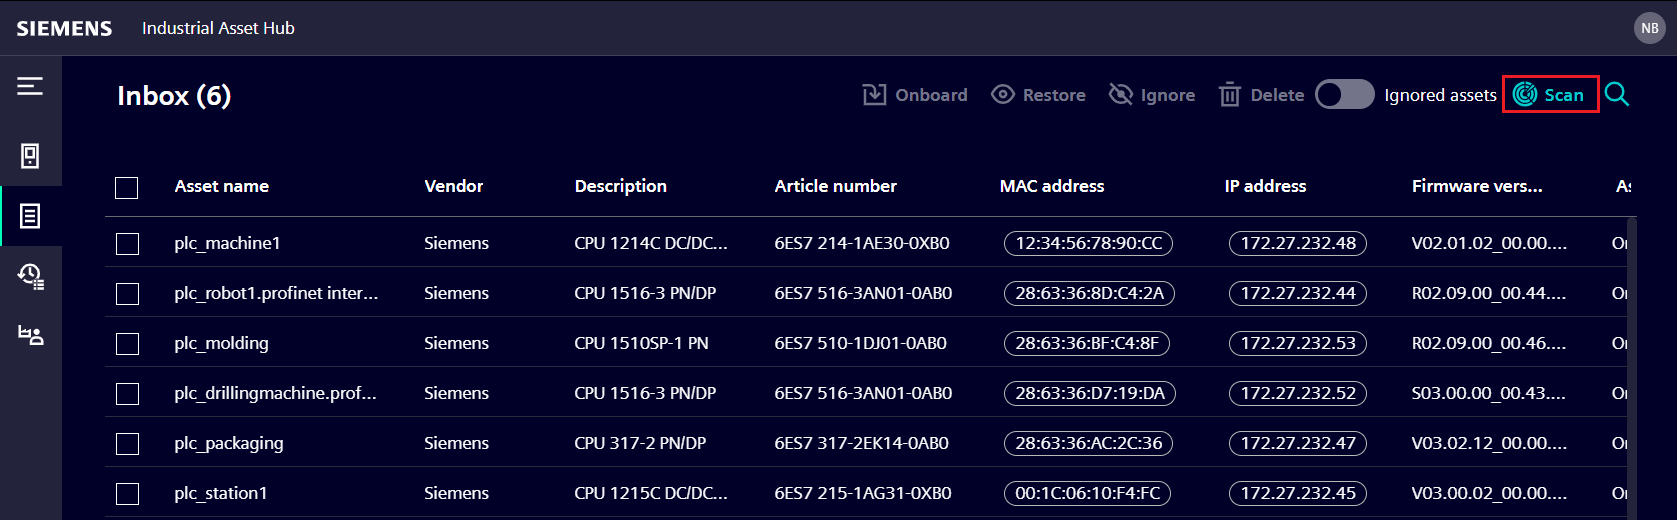Open the user management sidebar icon
Screen dimensions: 1677x520
[30, 336]
